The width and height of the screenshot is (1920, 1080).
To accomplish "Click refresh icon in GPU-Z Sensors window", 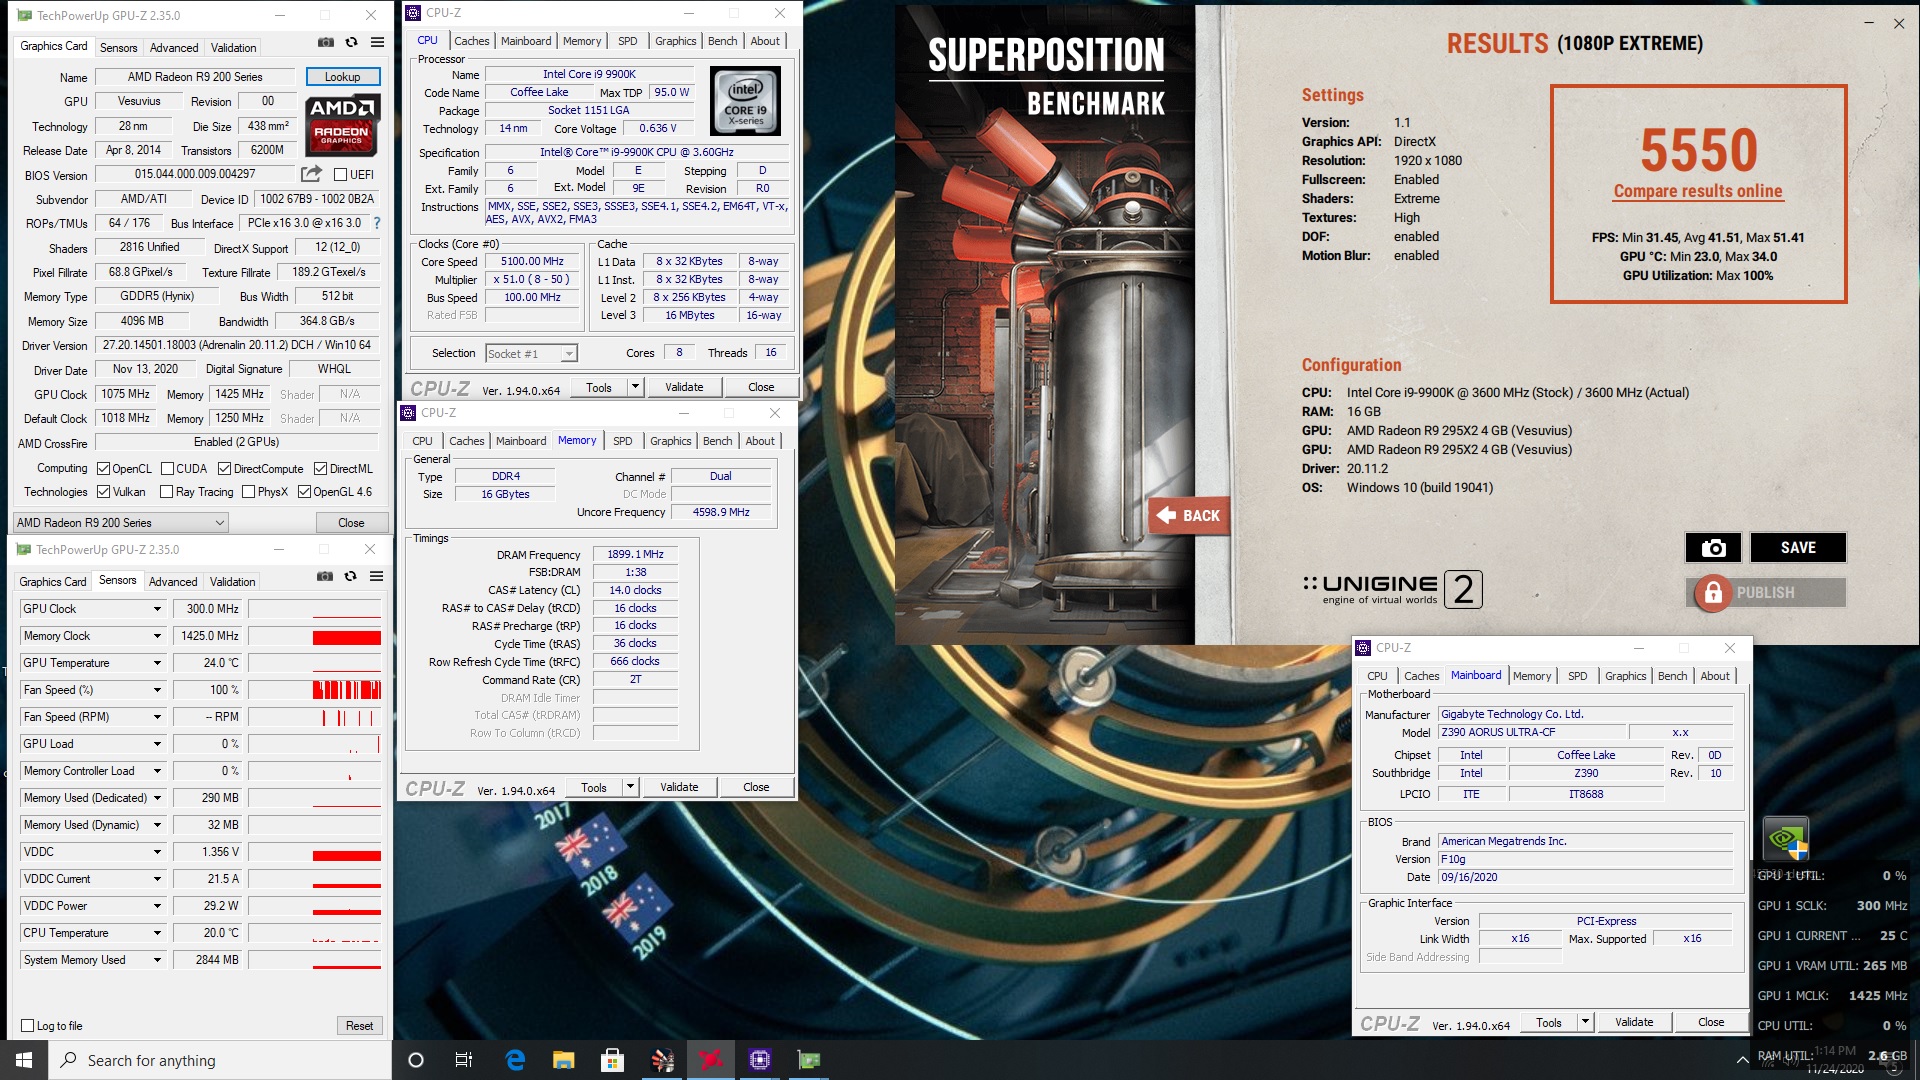I will 350,576.
